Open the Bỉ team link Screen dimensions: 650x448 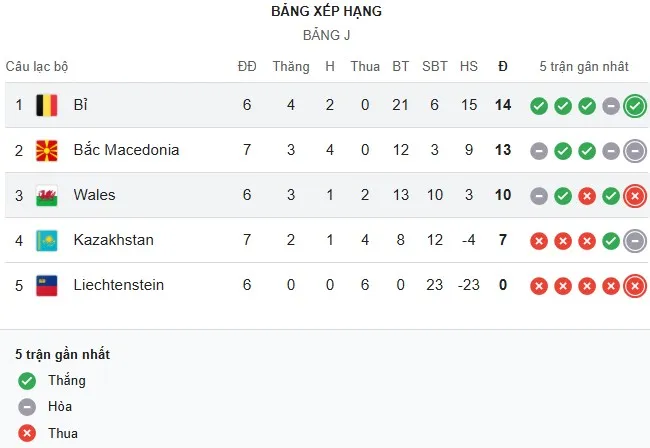tap(81, 105)
